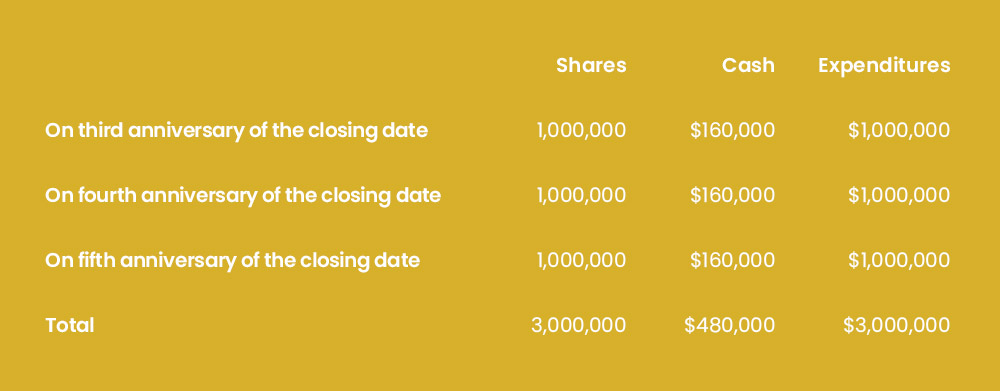Select the third anniversary row label
Image resolution: width=1000 pixels, height=391 pixels.
click(237, 131)
